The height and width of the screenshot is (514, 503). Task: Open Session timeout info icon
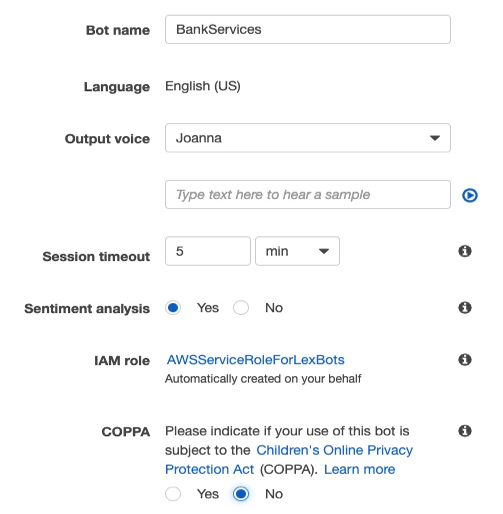point(465,251)
